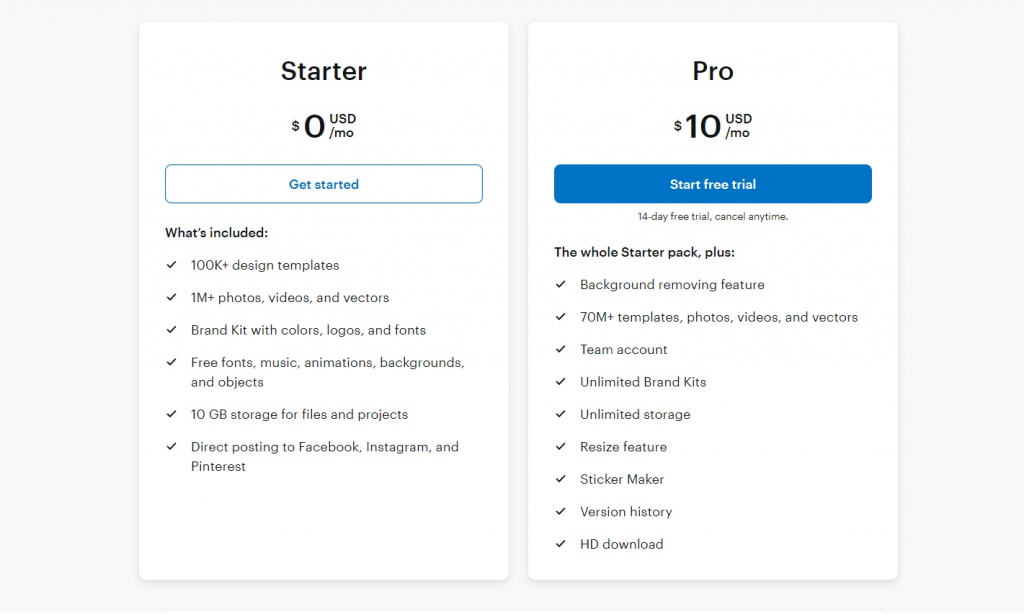
Task: Click checkmark beside HD download
Action: click(561, 544)
